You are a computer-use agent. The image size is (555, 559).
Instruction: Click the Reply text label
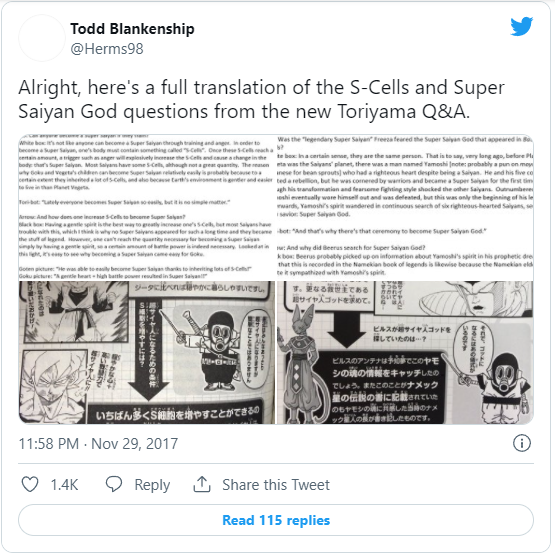click(152, 485)
